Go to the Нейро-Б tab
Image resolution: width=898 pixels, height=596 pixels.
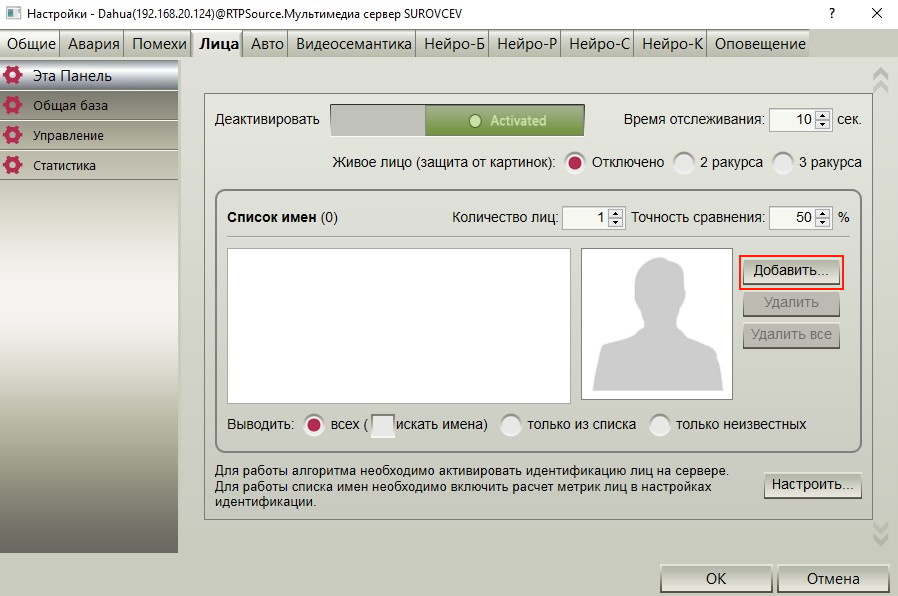(x=454, y=44)
